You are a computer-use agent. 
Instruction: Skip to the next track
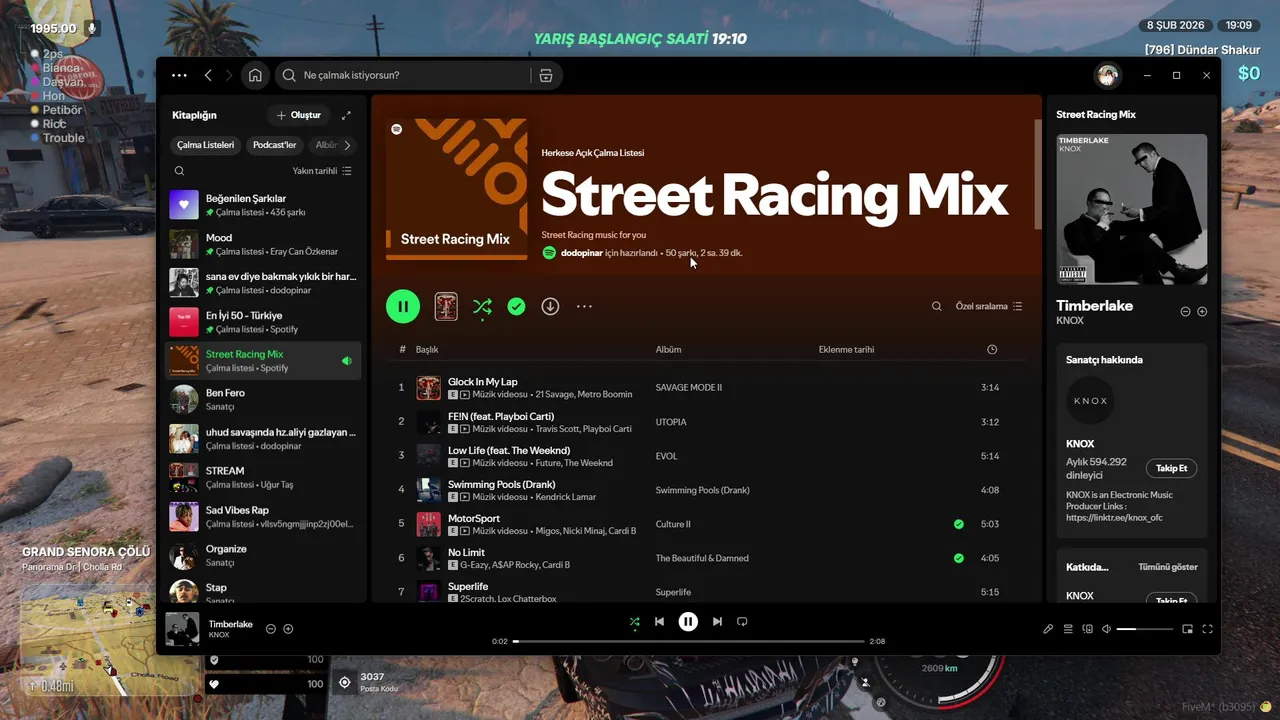pyautogui.click(x=717, y=621)
